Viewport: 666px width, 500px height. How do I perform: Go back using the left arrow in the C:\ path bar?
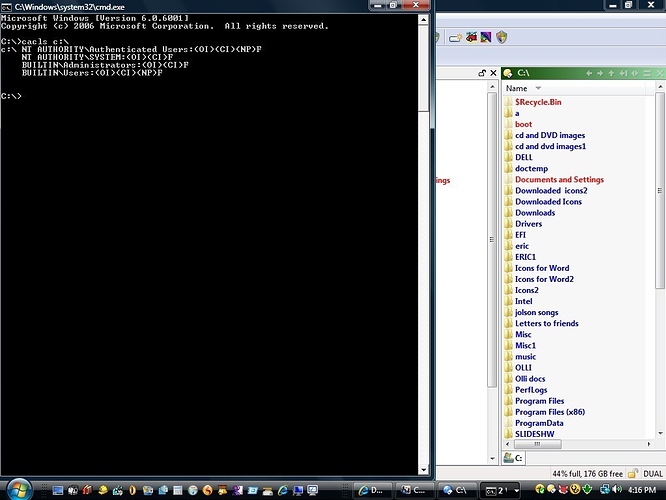pos(589,73)
